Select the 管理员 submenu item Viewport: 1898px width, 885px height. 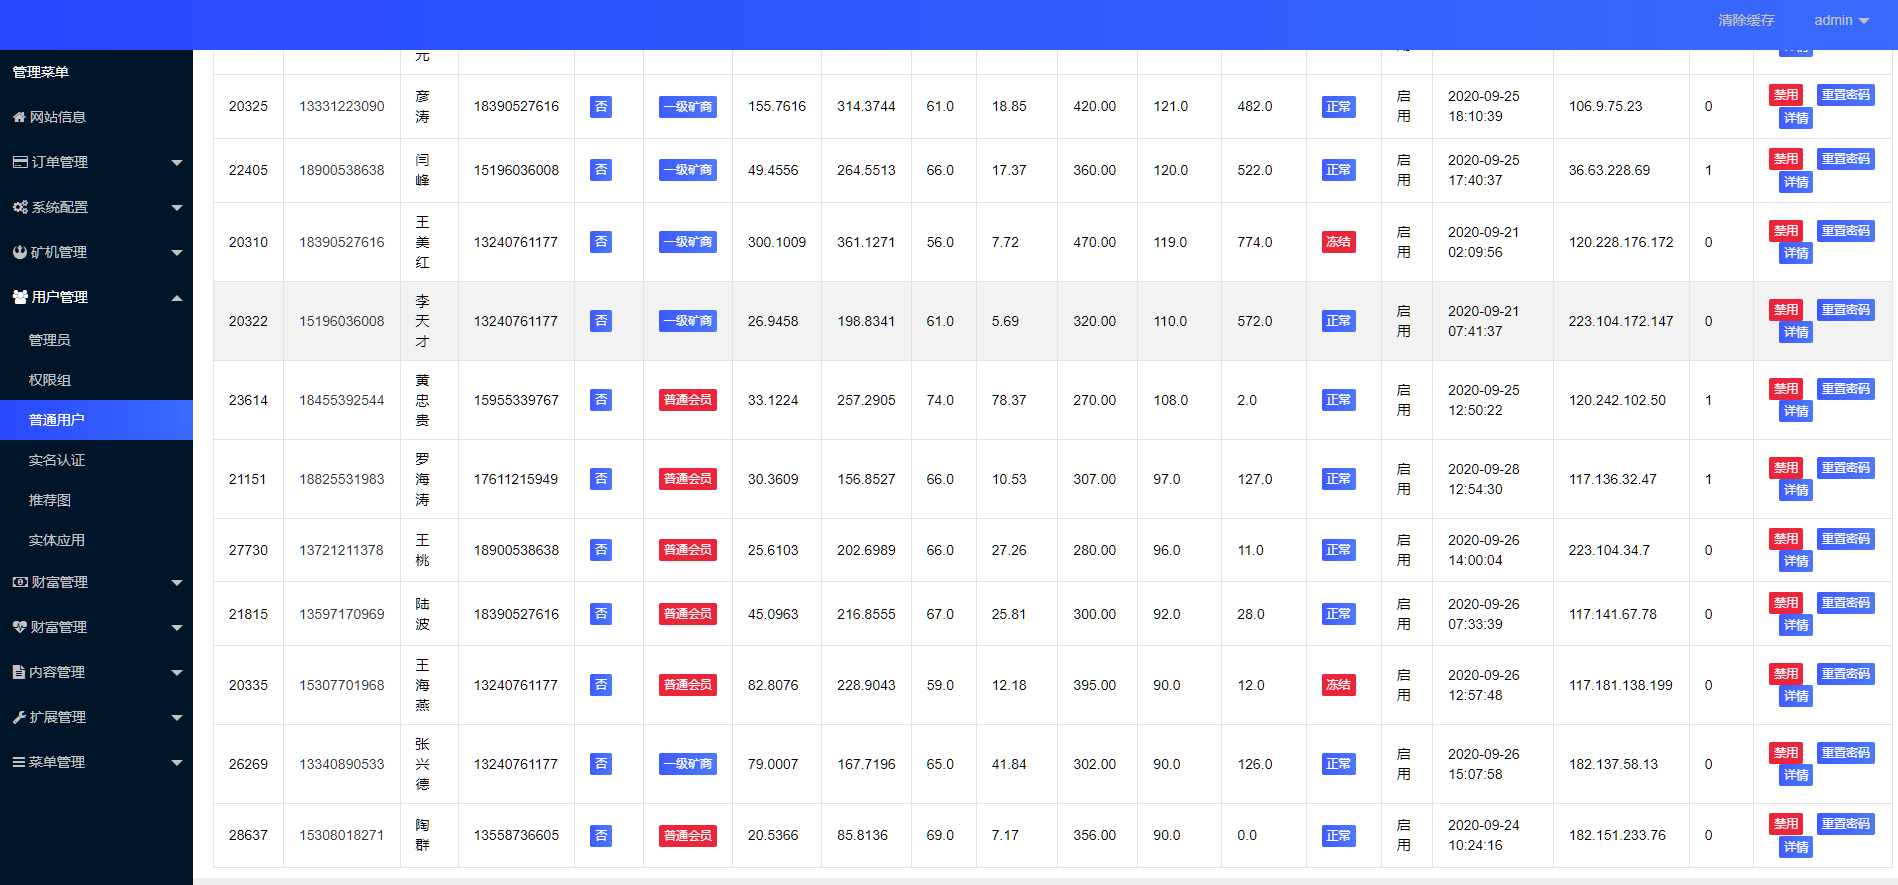pos(50,340)
